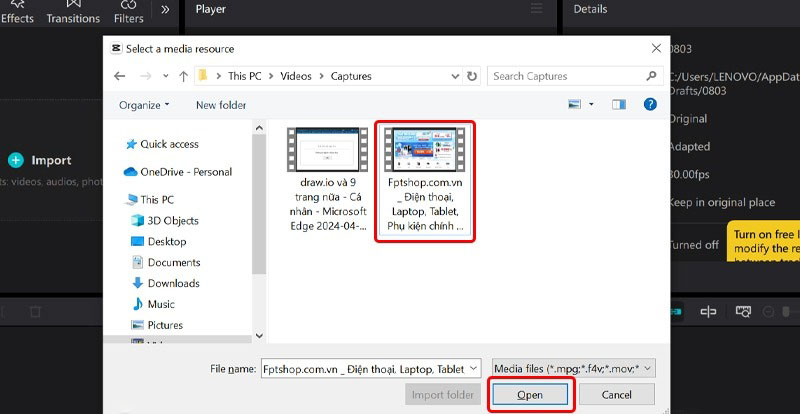Click navigation pane scroll up arrow
800x414 pixels.
coord(259,128)
